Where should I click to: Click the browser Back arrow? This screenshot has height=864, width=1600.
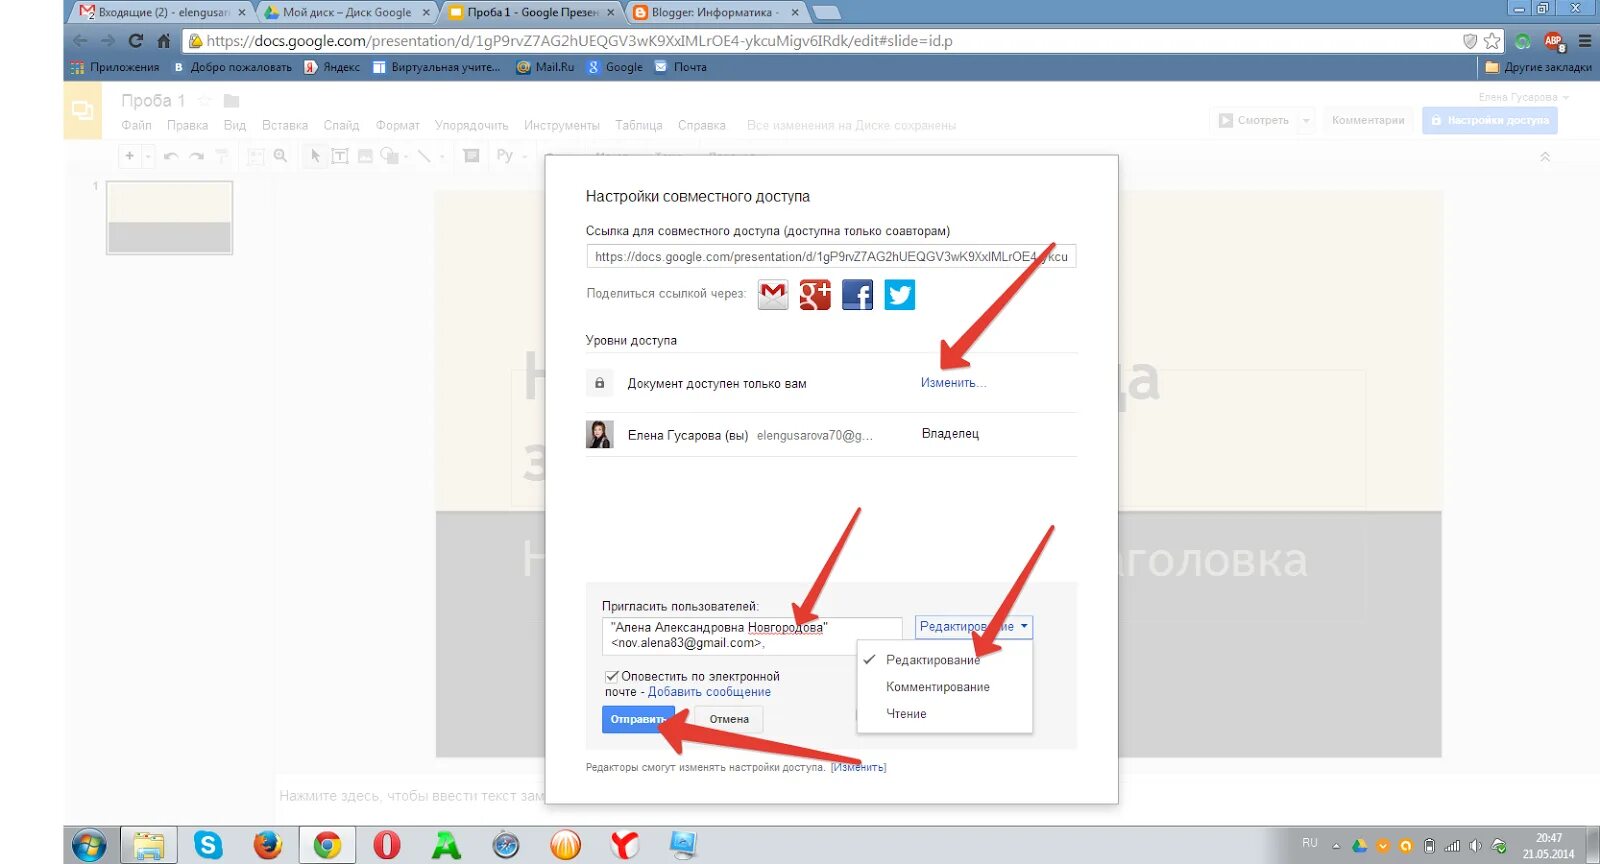click(x=80, y=41)
